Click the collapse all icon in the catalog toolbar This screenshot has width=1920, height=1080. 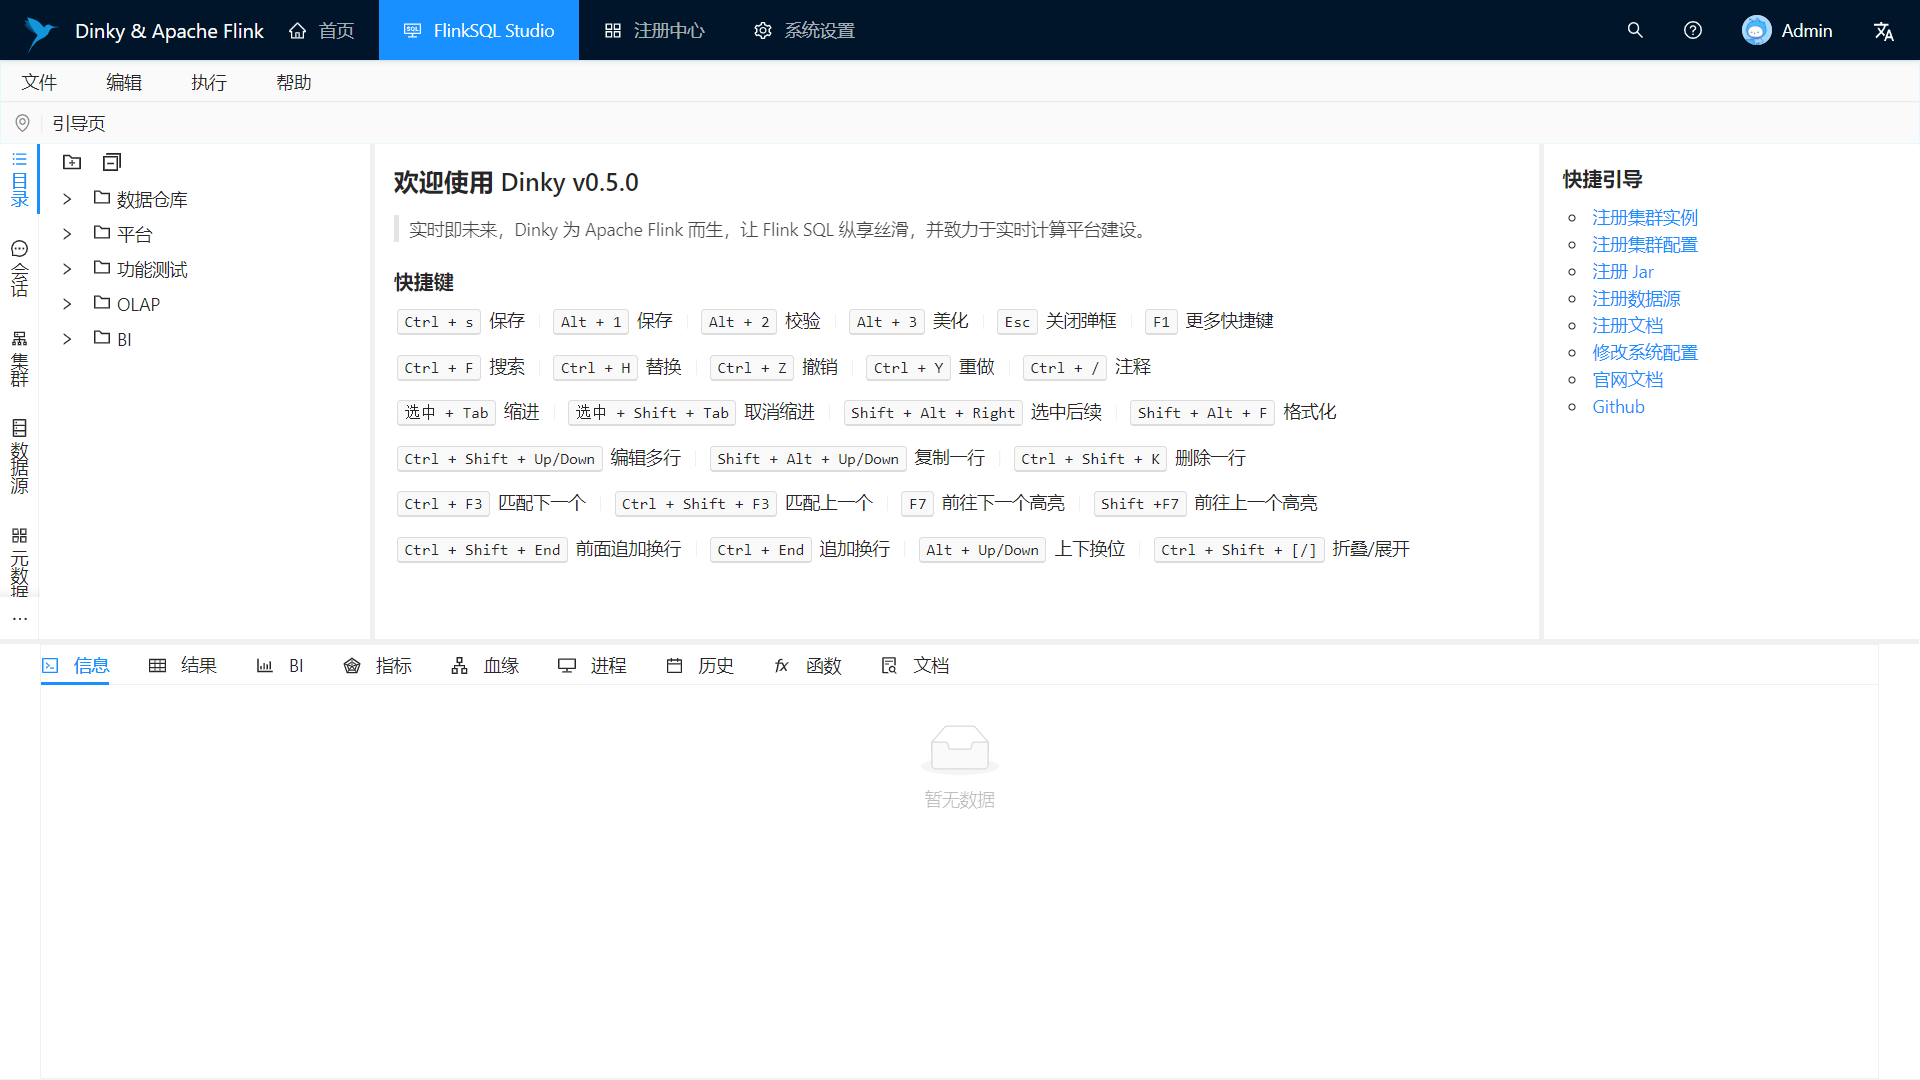[112, 162]
